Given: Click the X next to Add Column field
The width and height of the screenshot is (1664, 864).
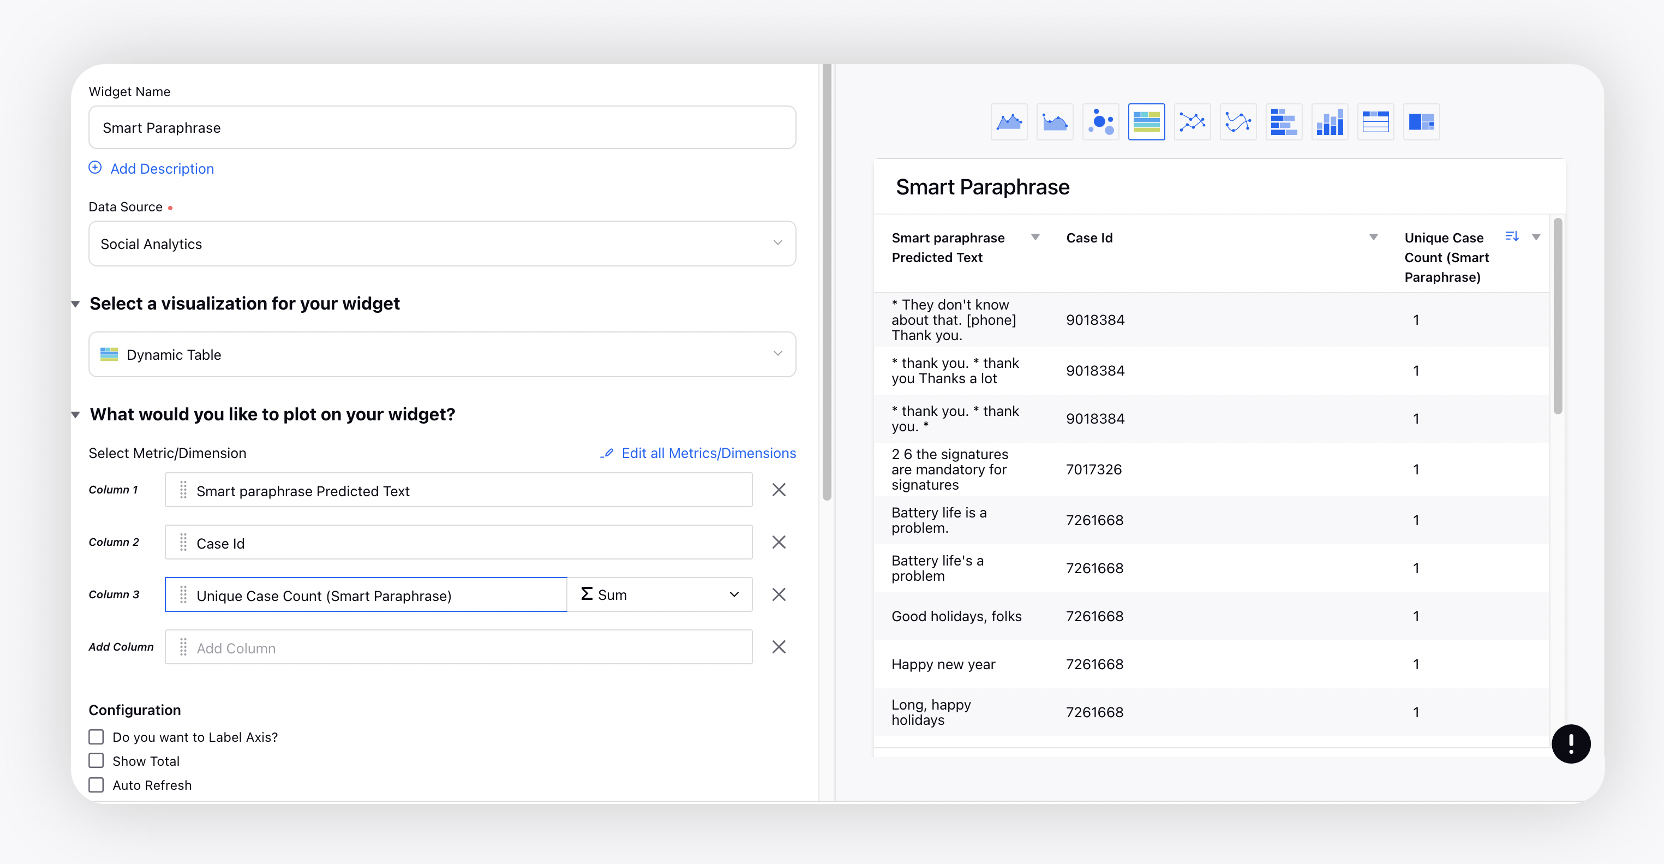Looking at the screenshot, I should click(779, 647).
